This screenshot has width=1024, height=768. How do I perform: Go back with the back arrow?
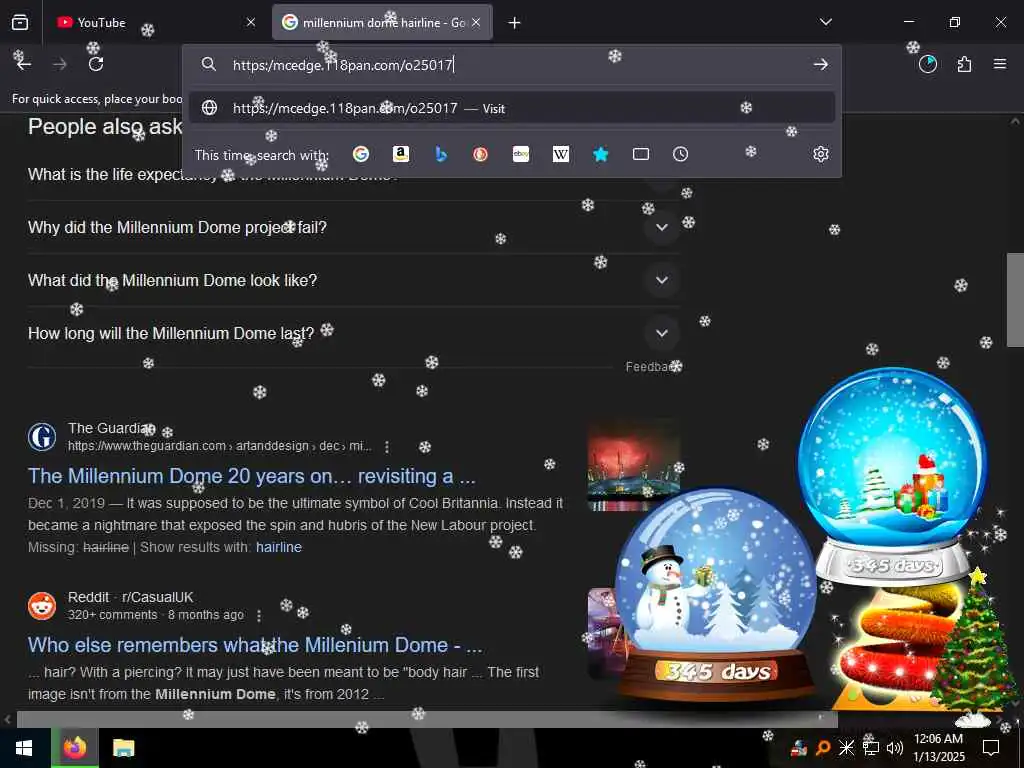coord(24,64)
